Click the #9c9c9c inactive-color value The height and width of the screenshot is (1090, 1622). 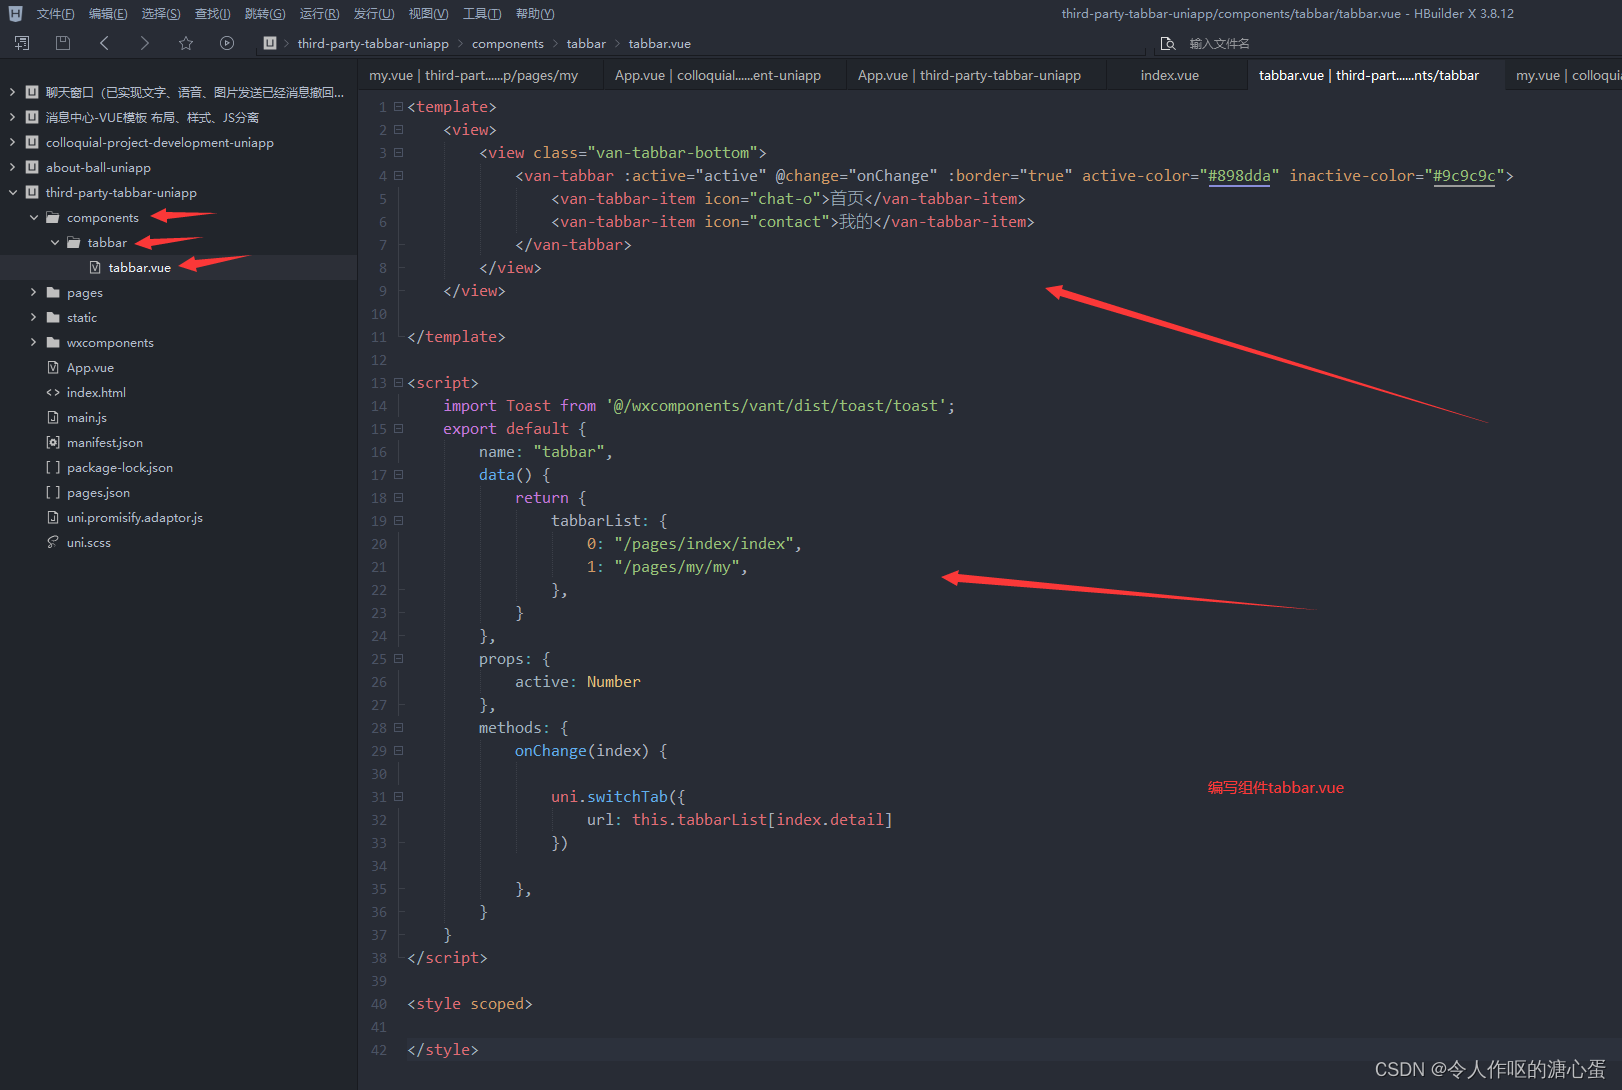1464,175
